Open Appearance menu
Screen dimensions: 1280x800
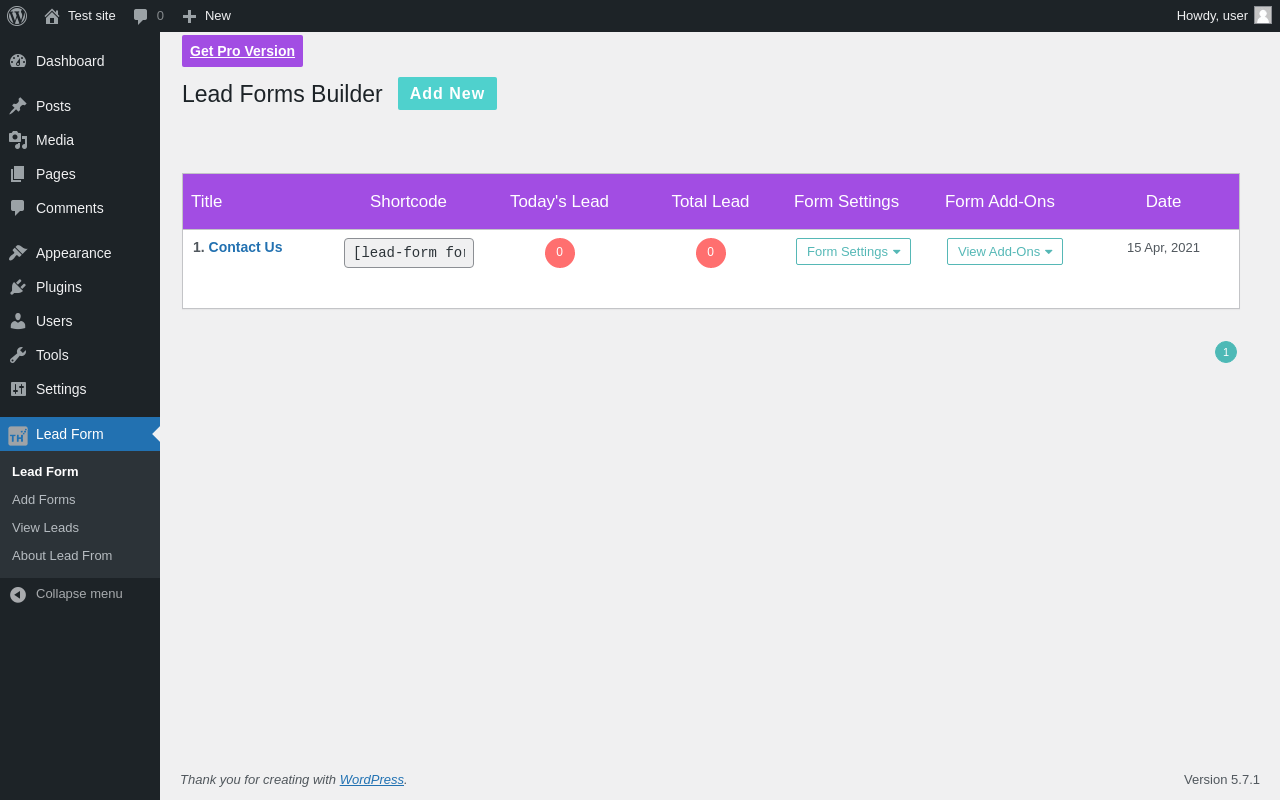click(80, 253)
